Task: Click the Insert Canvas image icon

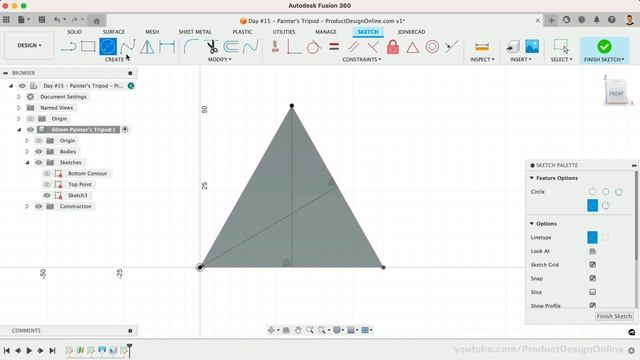Action: (x=532, y=47)
